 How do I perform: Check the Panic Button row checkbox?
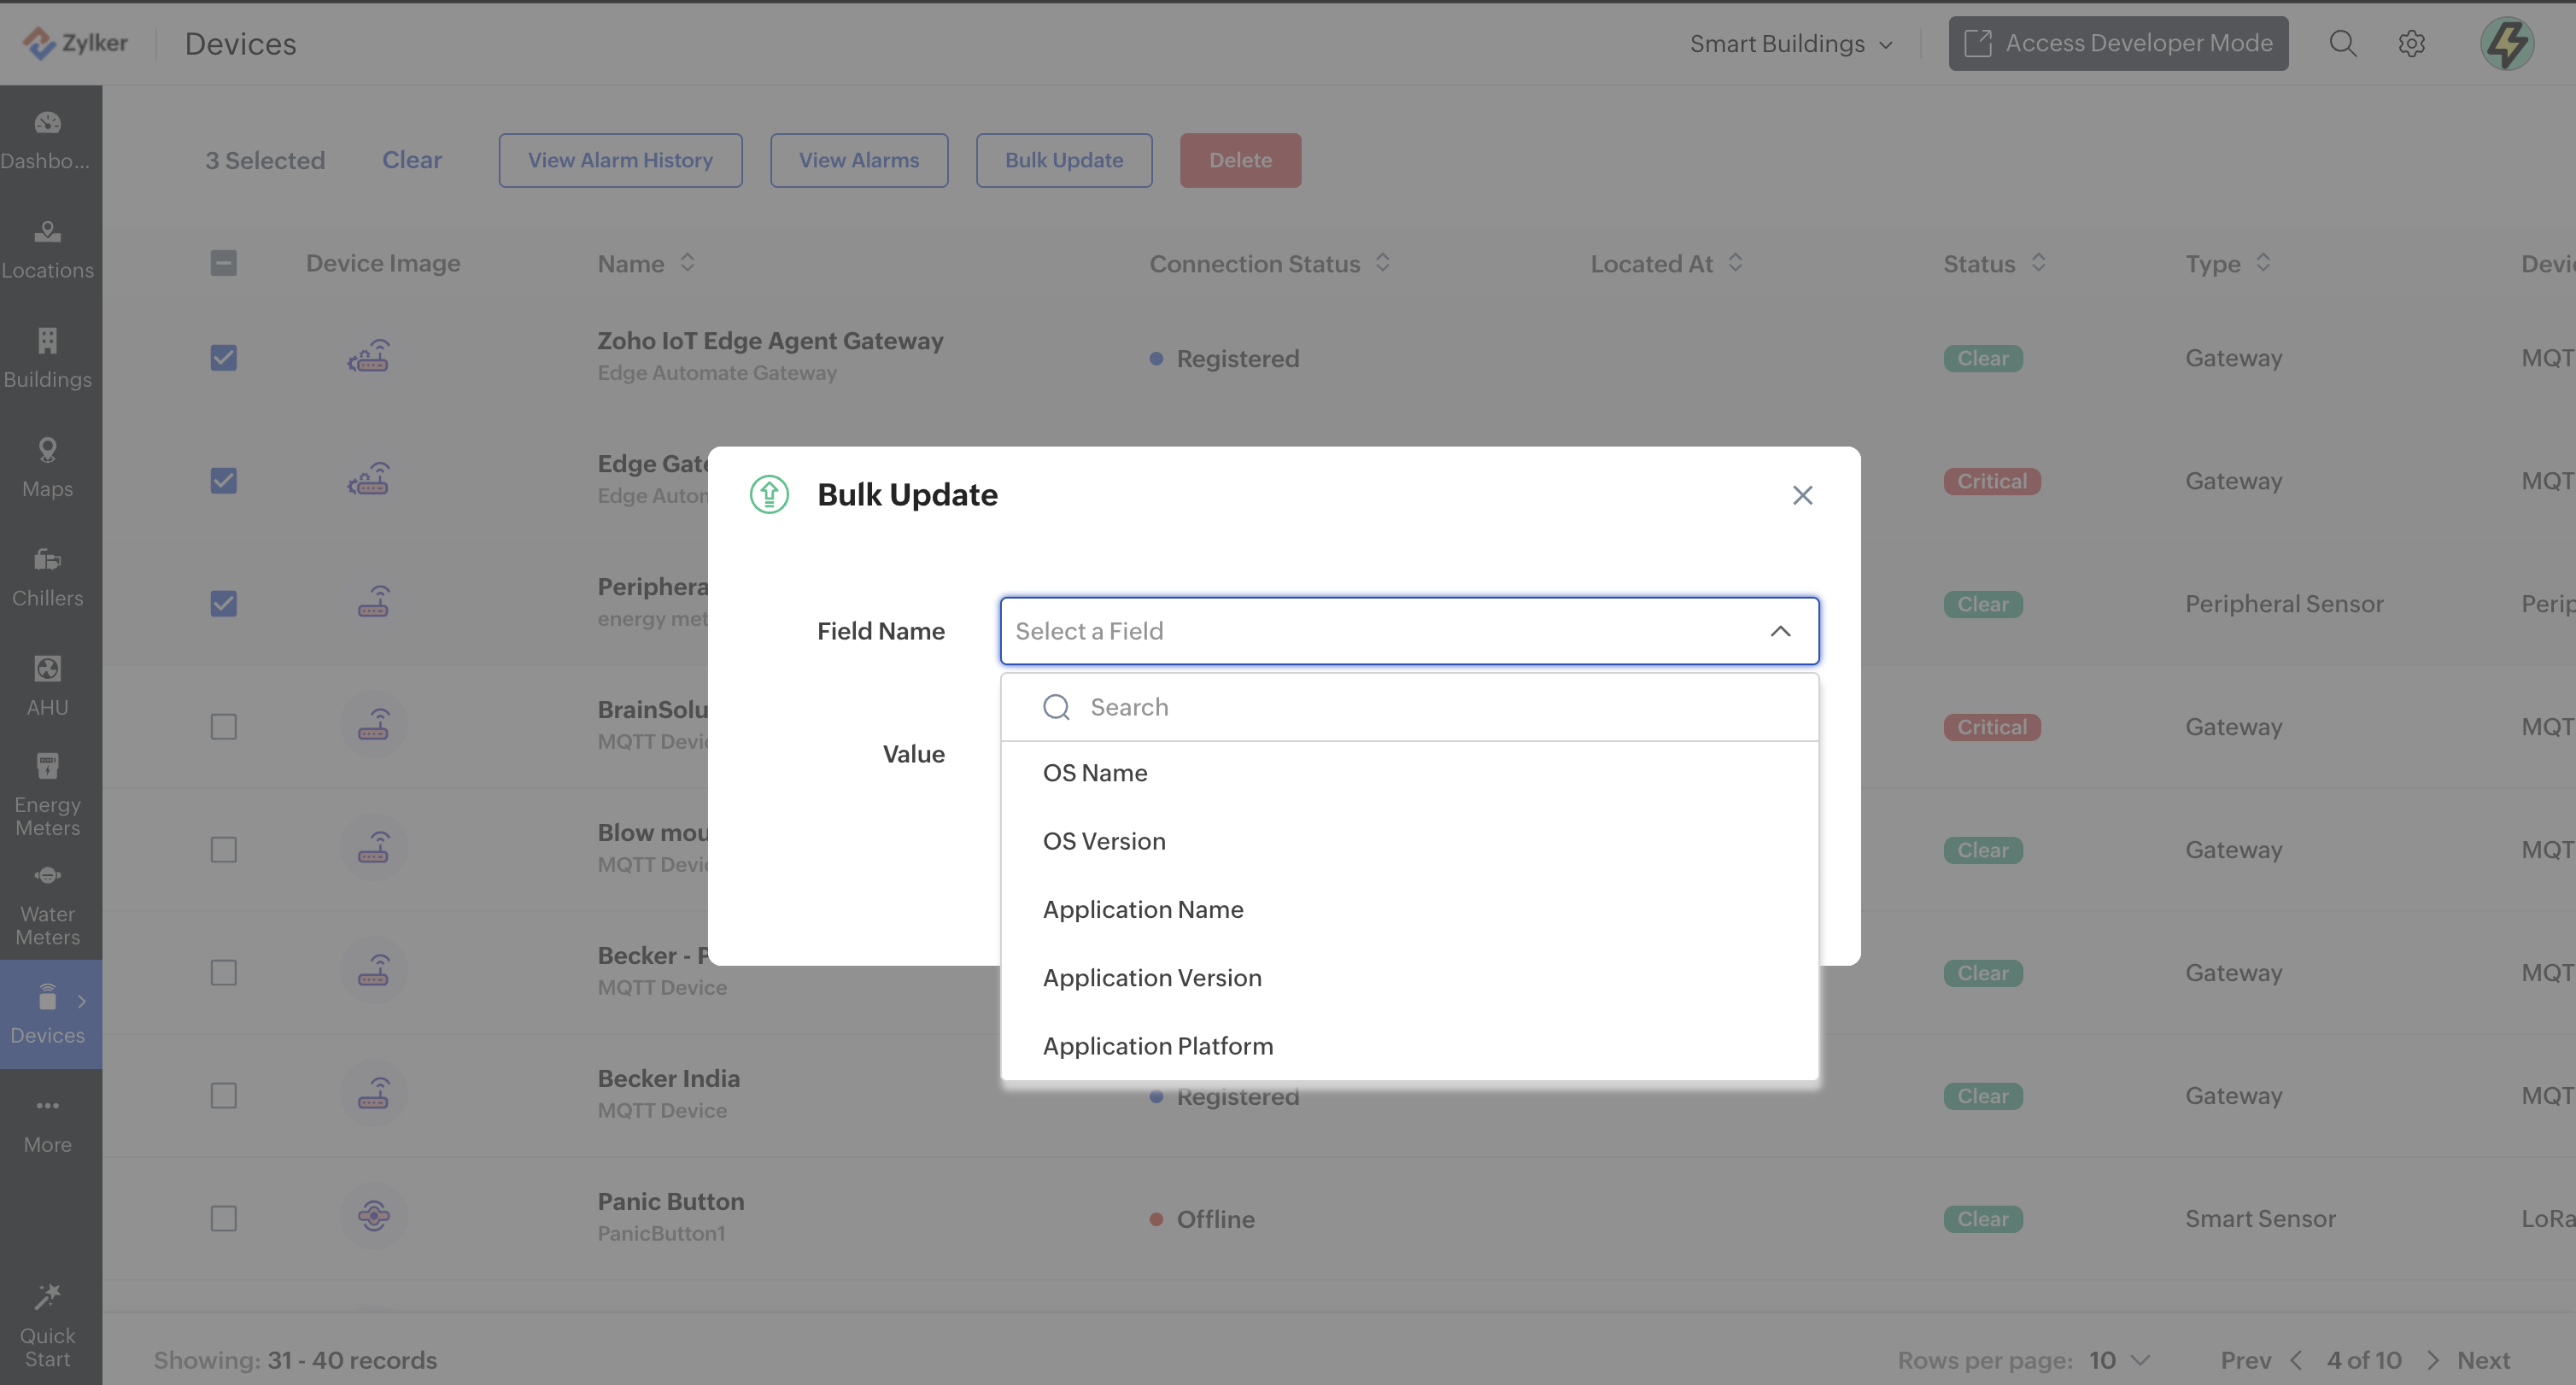(223, 1218)
